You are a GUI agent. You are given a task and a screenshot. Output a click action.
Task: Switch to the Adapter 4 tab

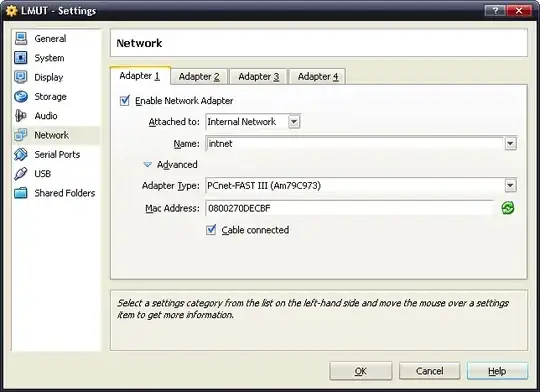coord(318,76)
